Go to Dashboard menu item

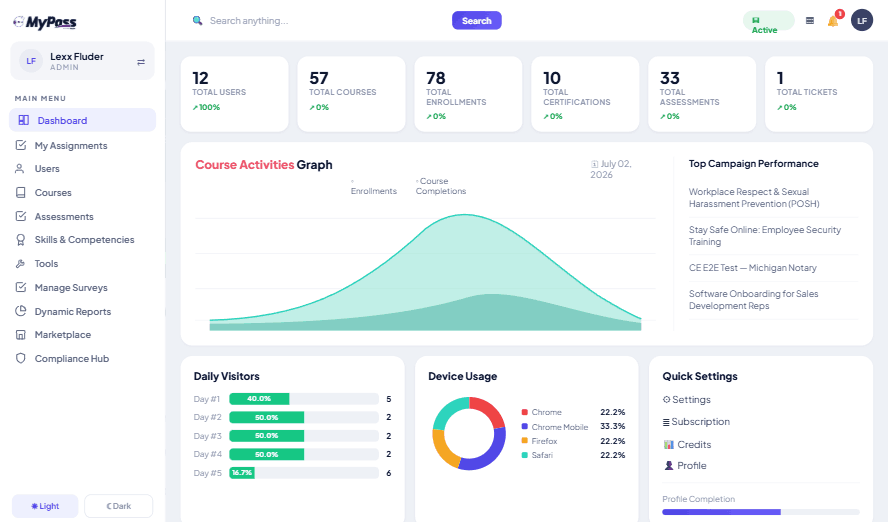click(83, 120)
